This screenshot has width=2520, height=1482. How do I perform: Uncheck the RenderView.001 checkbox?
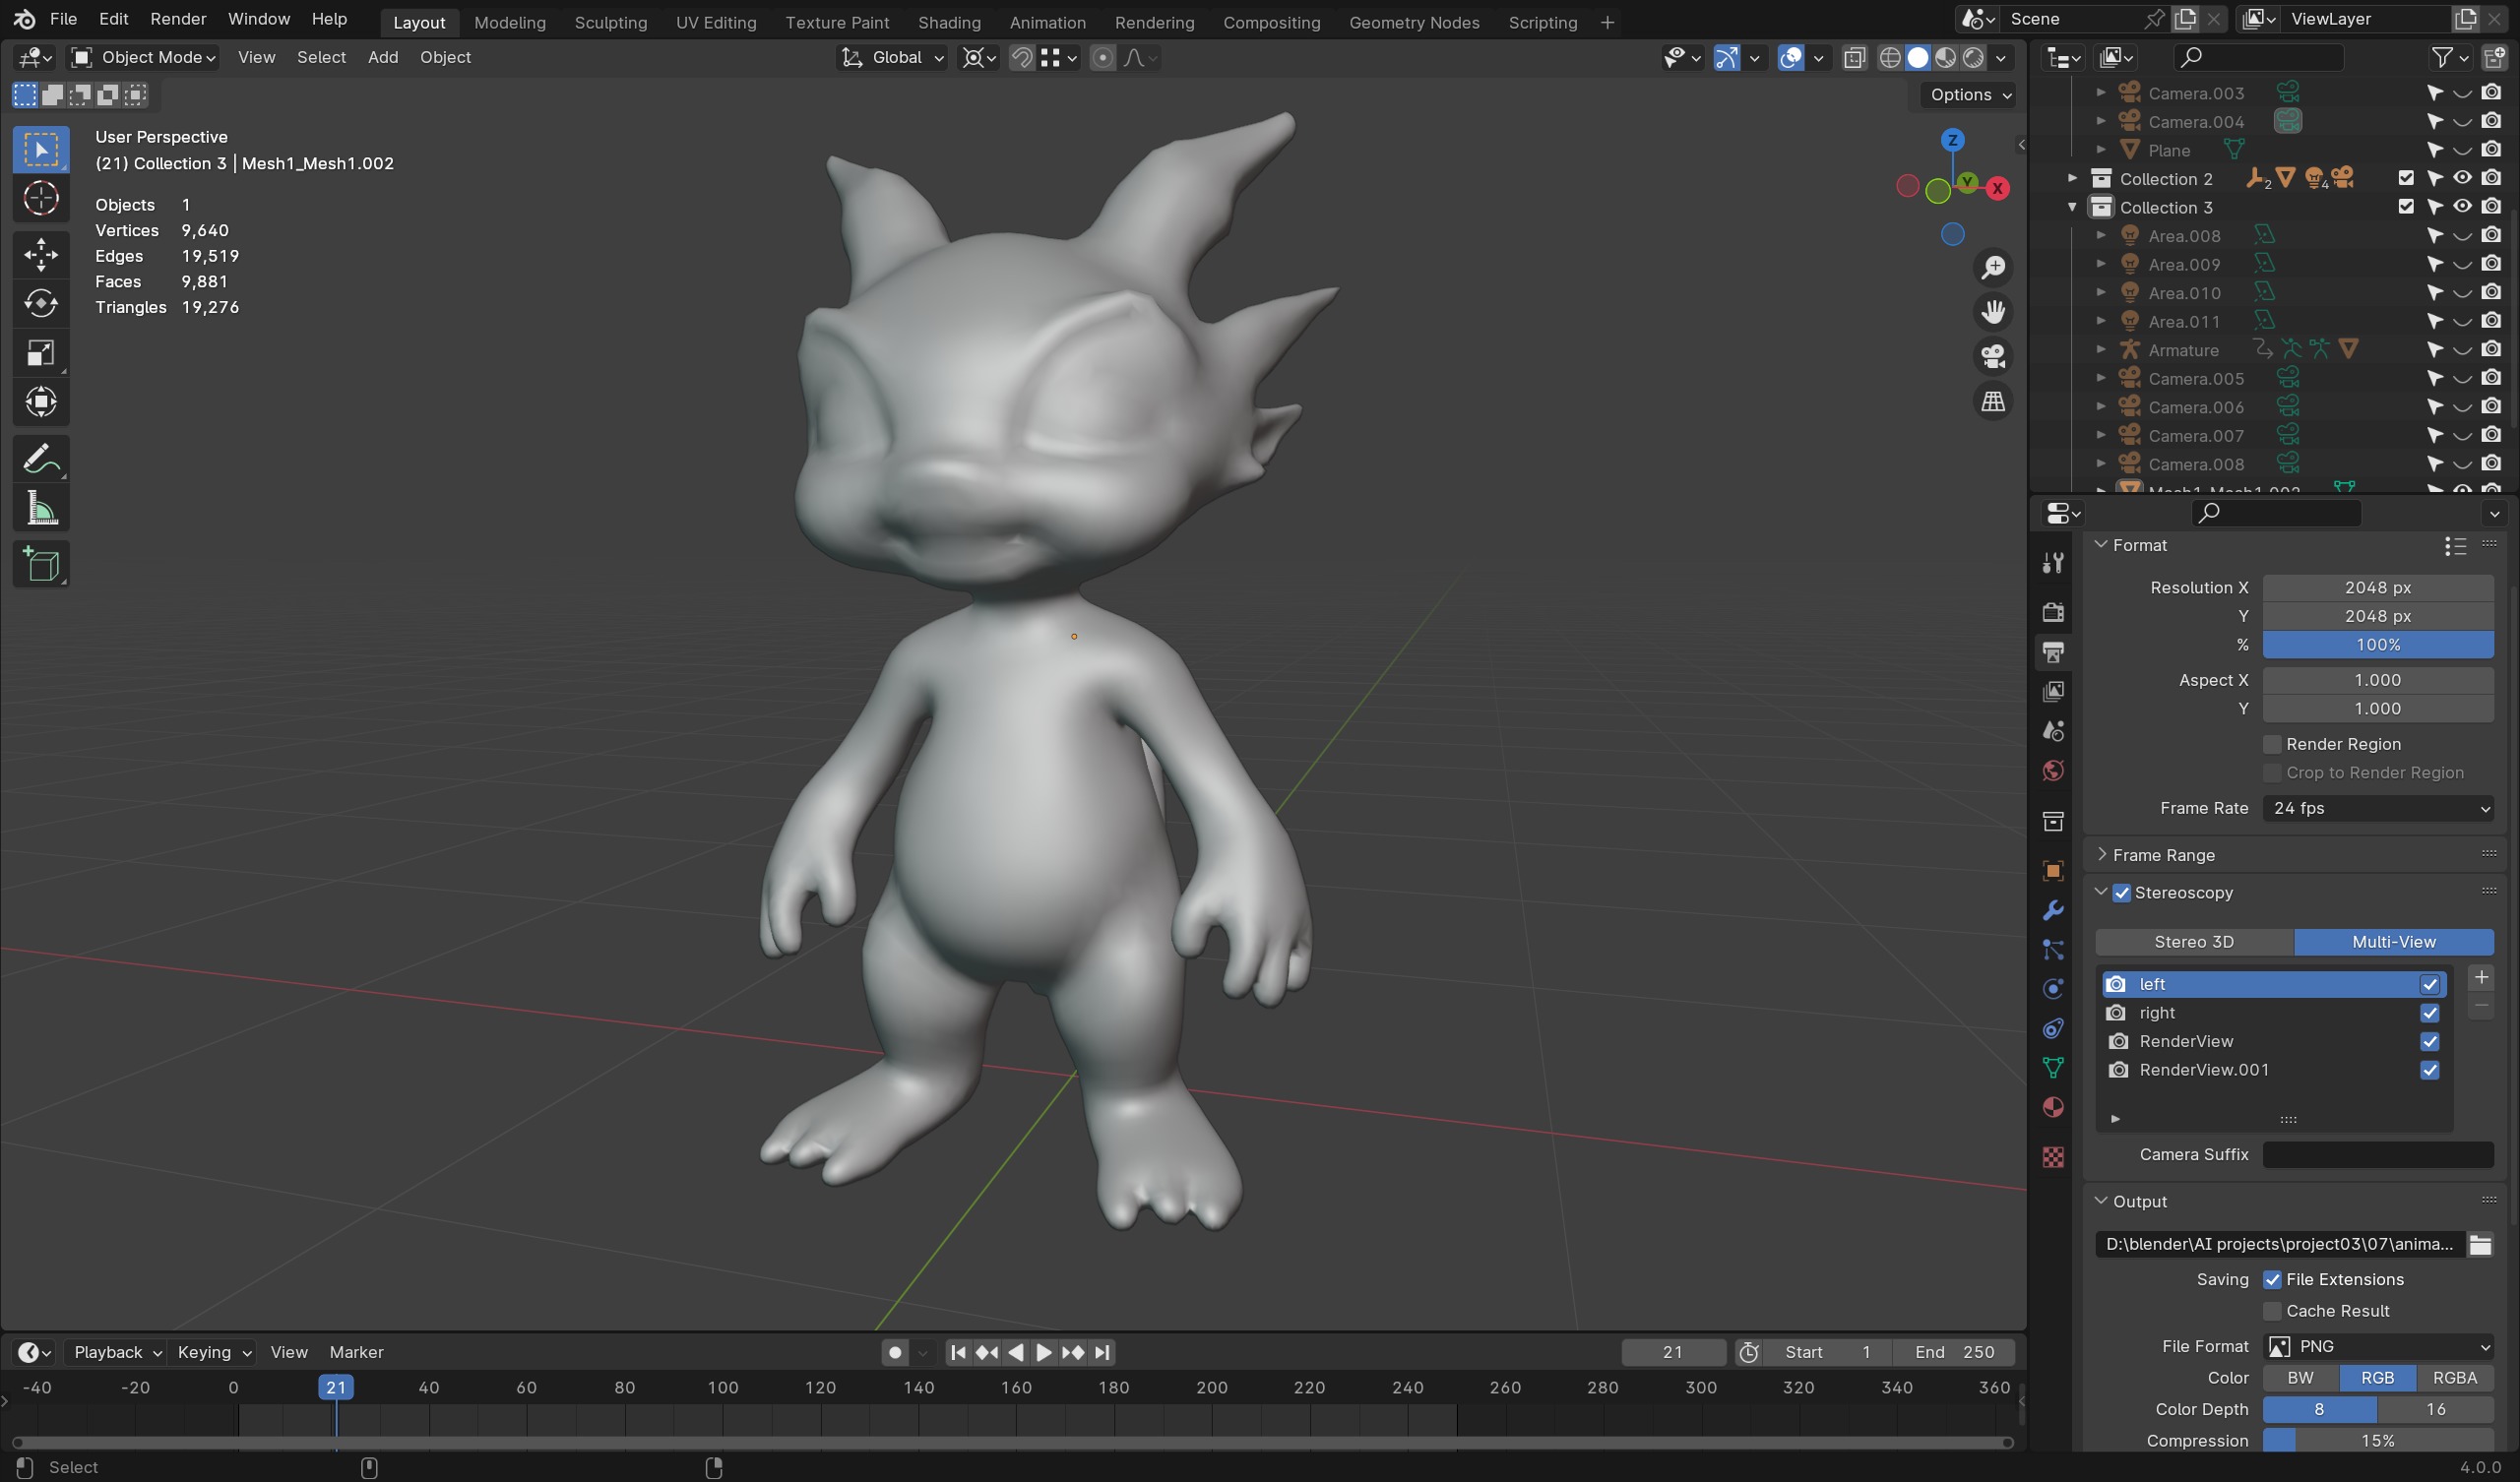[x=2429, y=1070]
